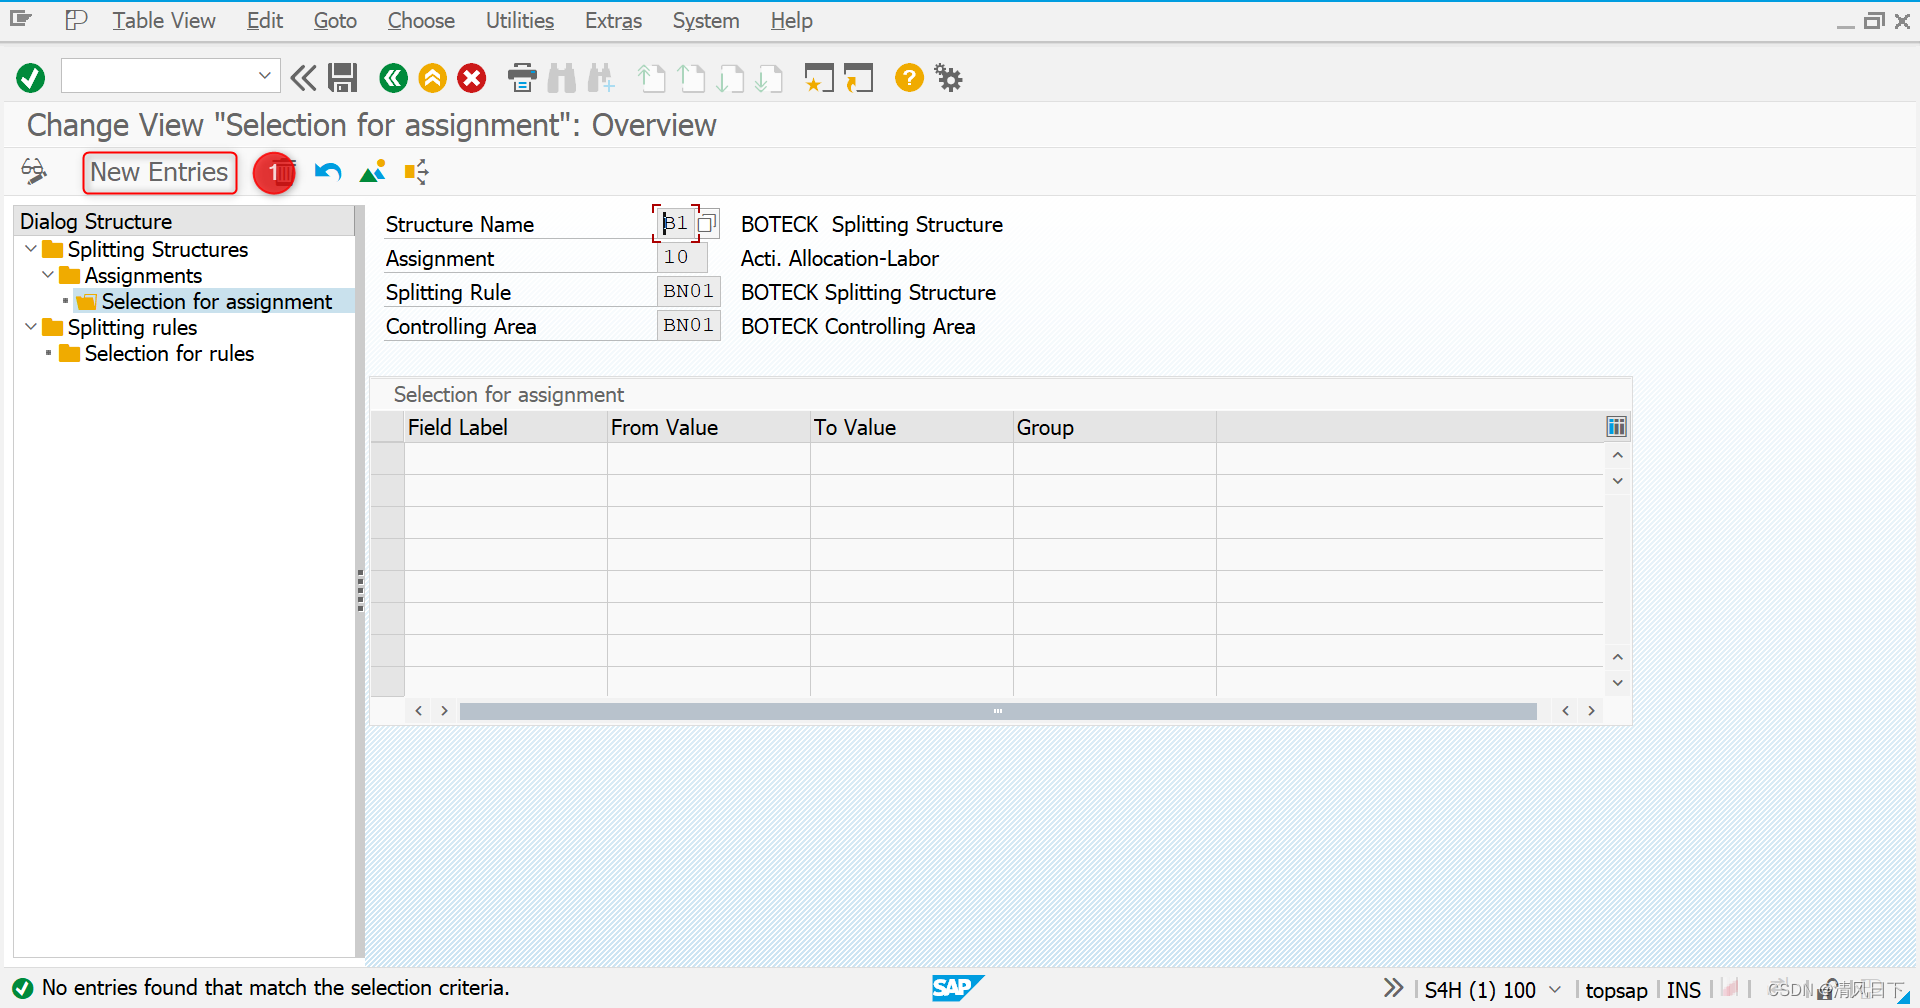Click the Splitting Rule field BN01
Screen dimensions: 1920x1008
click(688, 291)
